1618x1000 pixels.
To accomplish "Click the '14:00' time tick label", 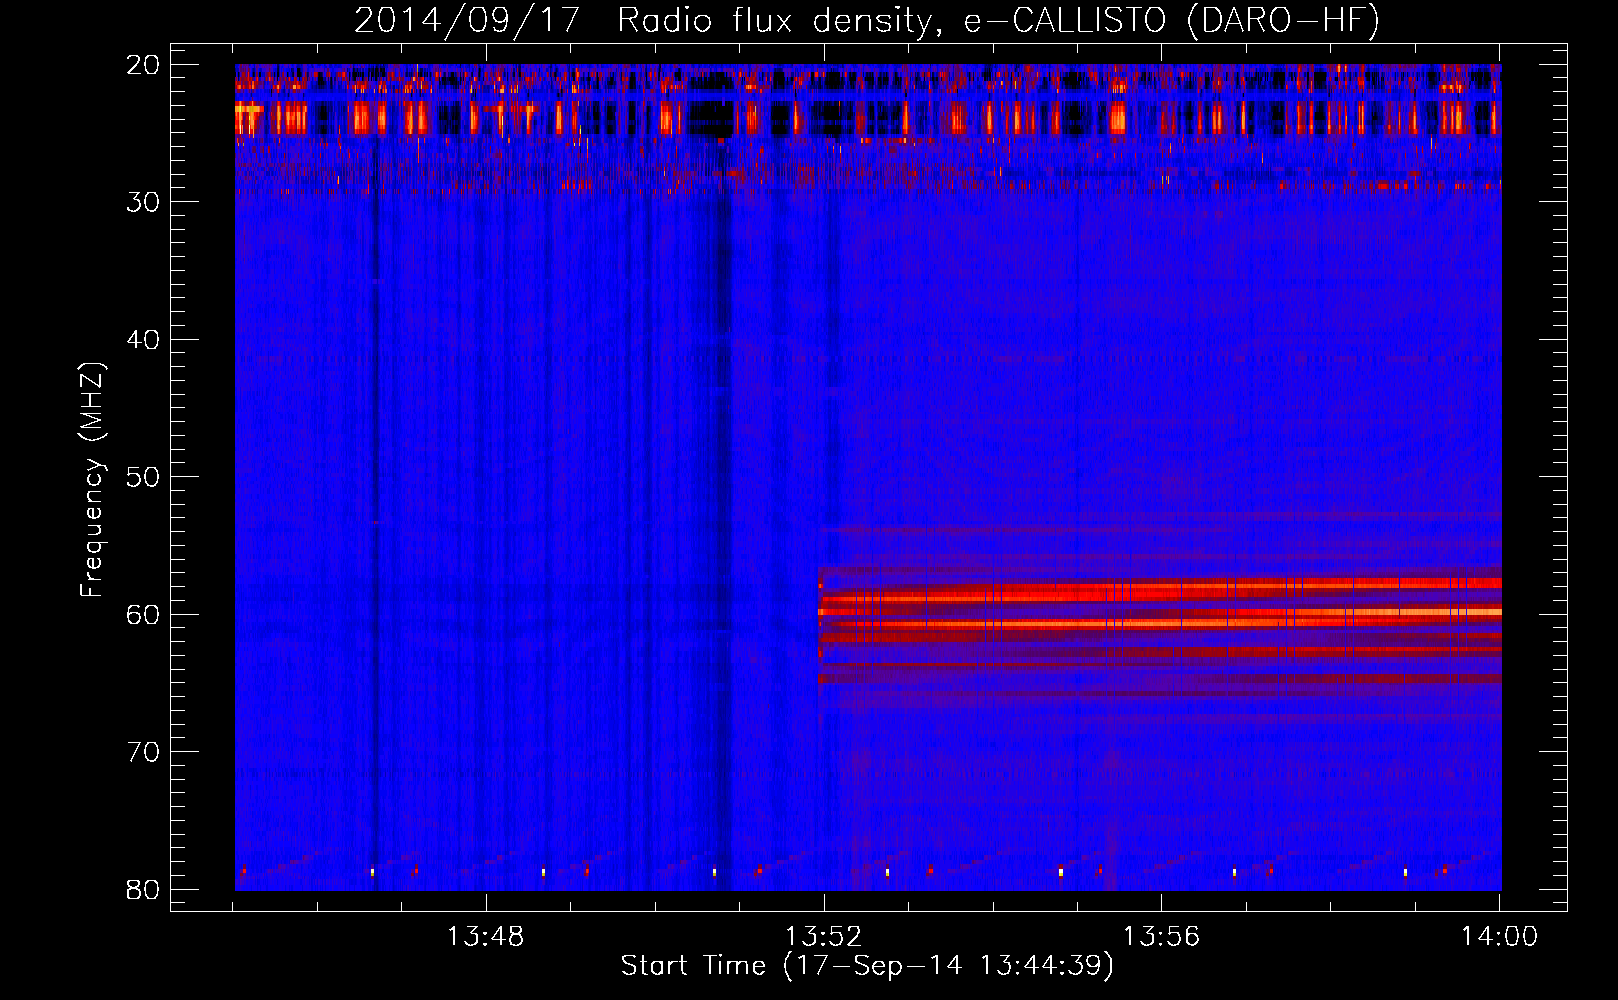I will point(1499,937).
